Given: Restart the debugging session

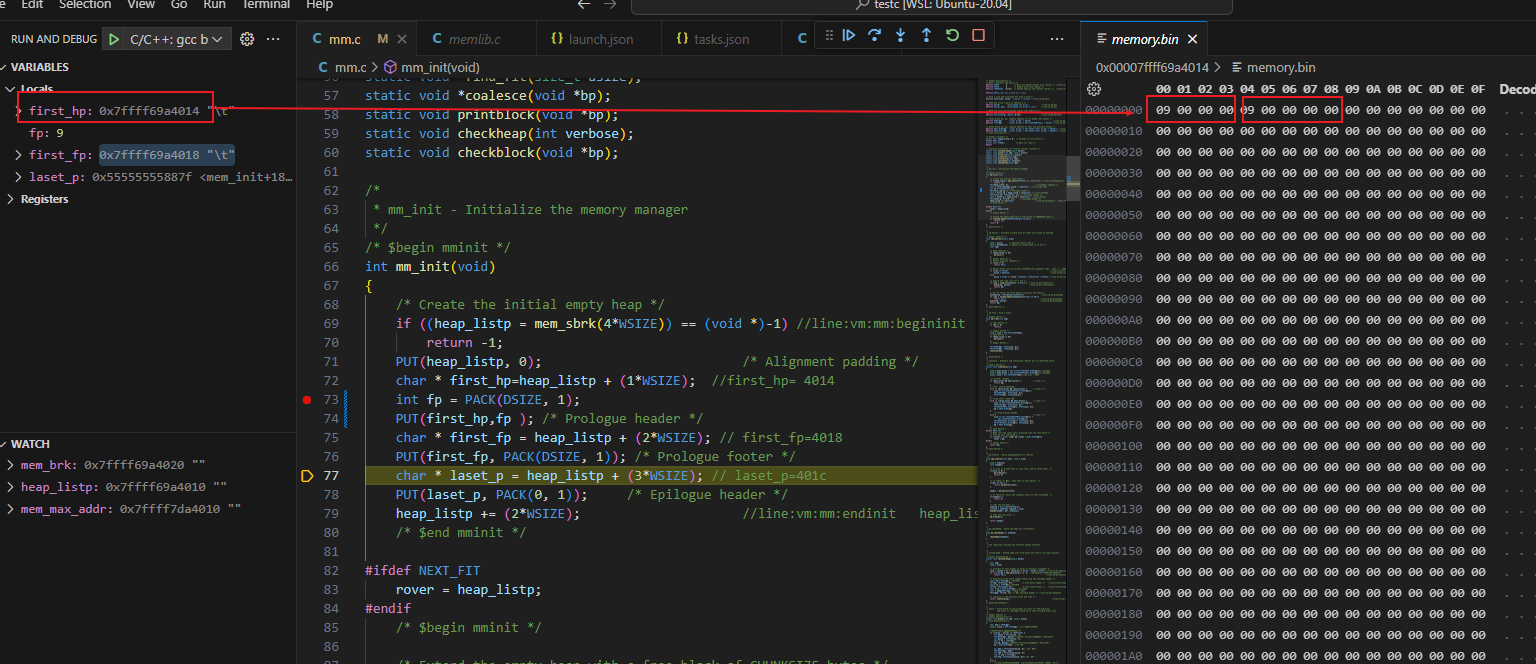Looking at the screenshot, I should pyautogui.click(x=952, y=36).
